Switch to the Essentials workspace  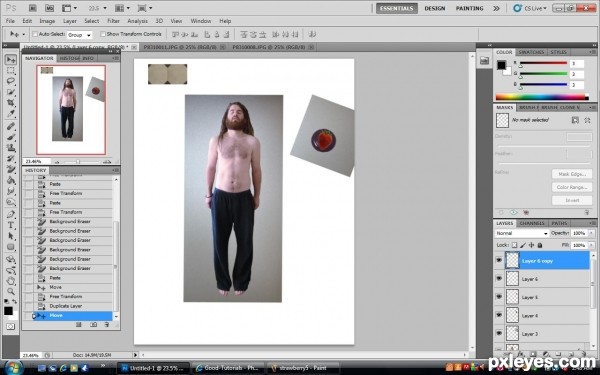point(397,8)
